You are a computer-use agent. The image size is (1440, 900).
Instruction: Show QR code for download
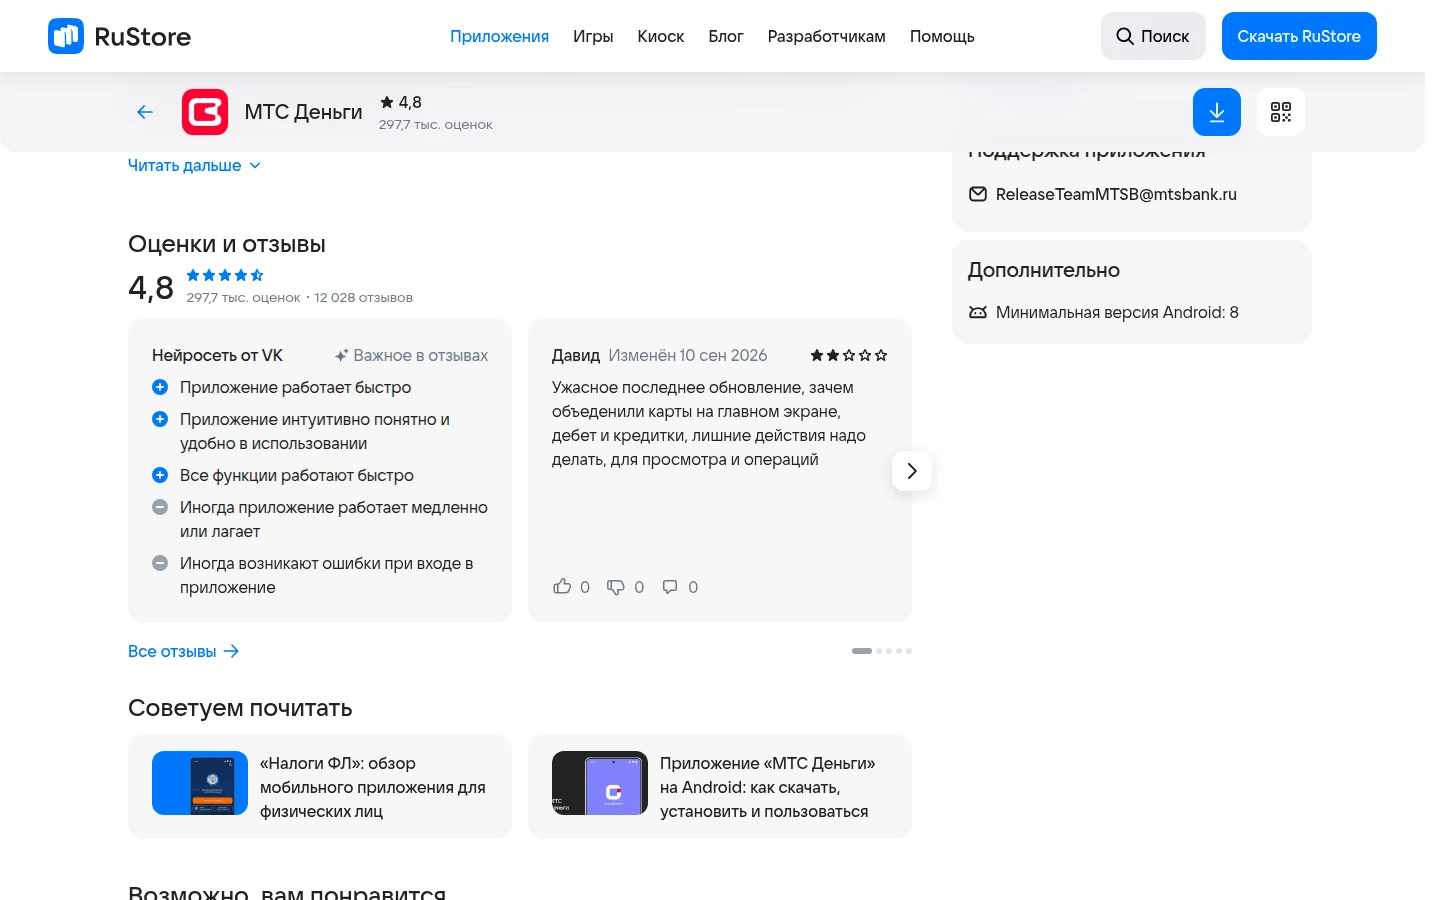[1281, 112]
